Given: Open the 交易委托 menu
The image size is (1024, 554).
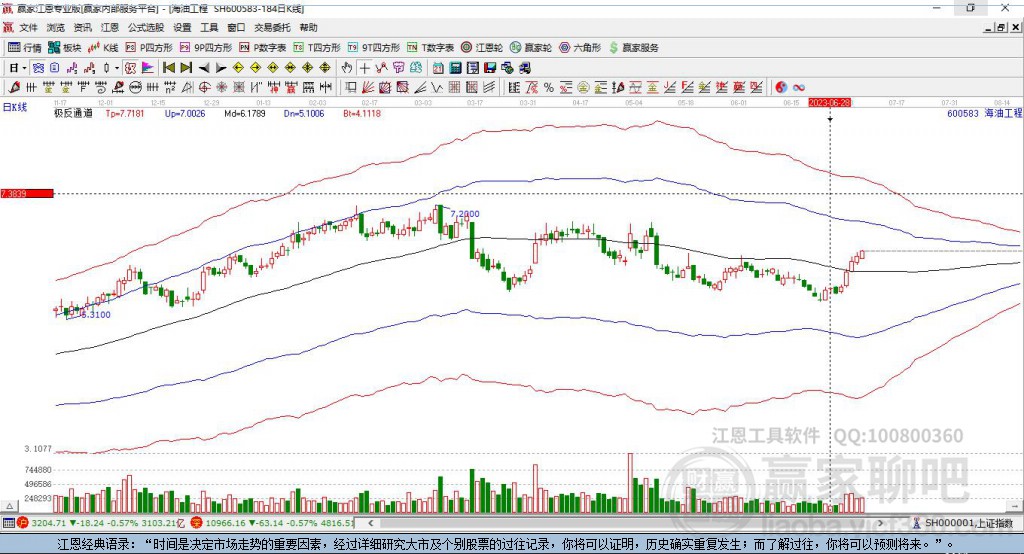Looking at the screenshot, I should click(272, 27).
